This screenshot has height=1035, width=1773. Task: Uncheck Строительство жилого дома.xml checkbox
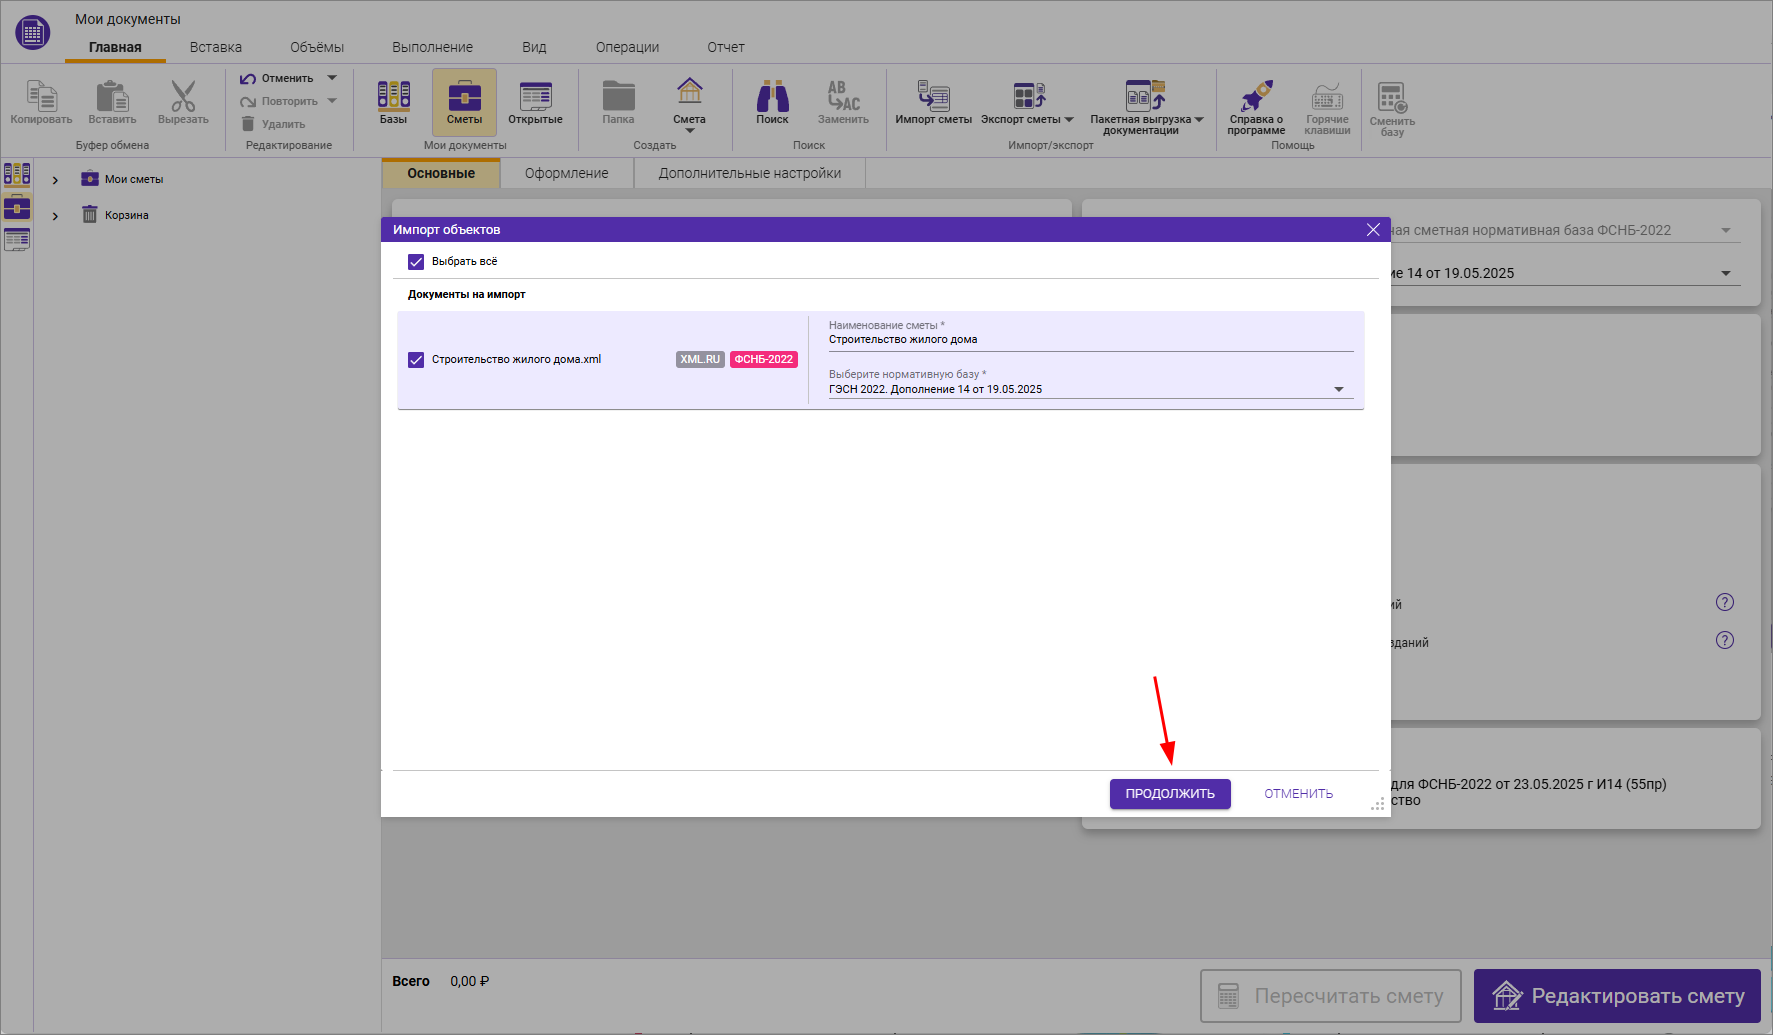point(416,360)
